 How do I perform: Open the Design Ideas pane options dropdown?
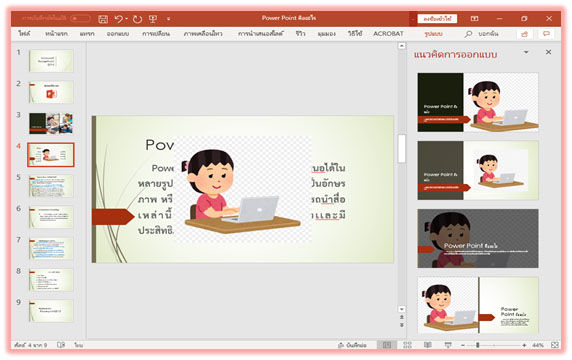(526, 52)
